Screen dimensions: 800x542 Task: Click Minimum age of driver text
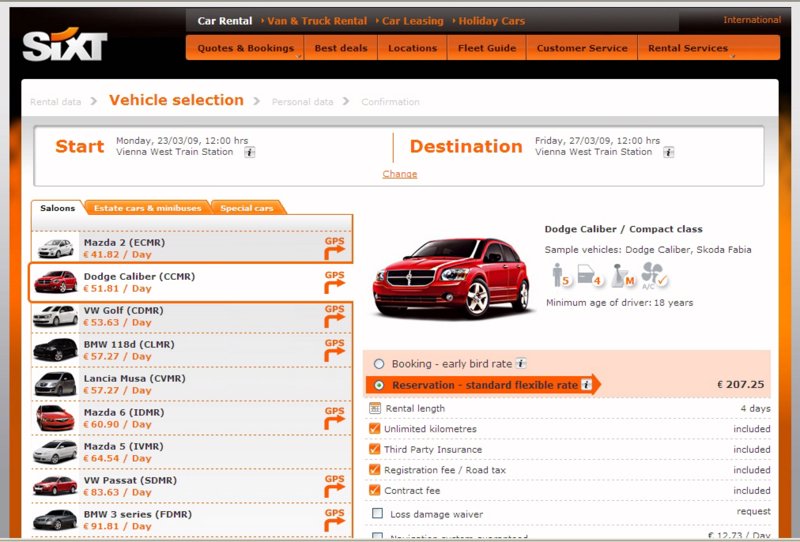point(619,302)
